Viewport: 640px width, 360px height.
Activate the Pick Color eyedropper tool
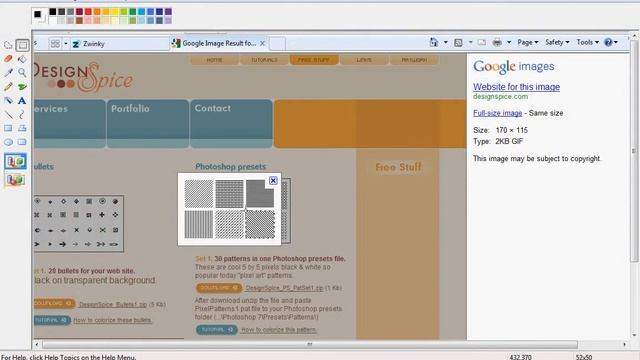point(8,73)
